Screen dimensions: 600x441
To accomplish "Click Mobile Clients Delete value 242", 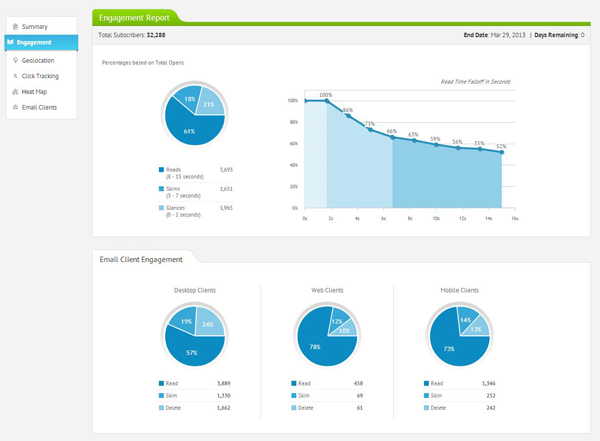I will (x=491, y=408).
